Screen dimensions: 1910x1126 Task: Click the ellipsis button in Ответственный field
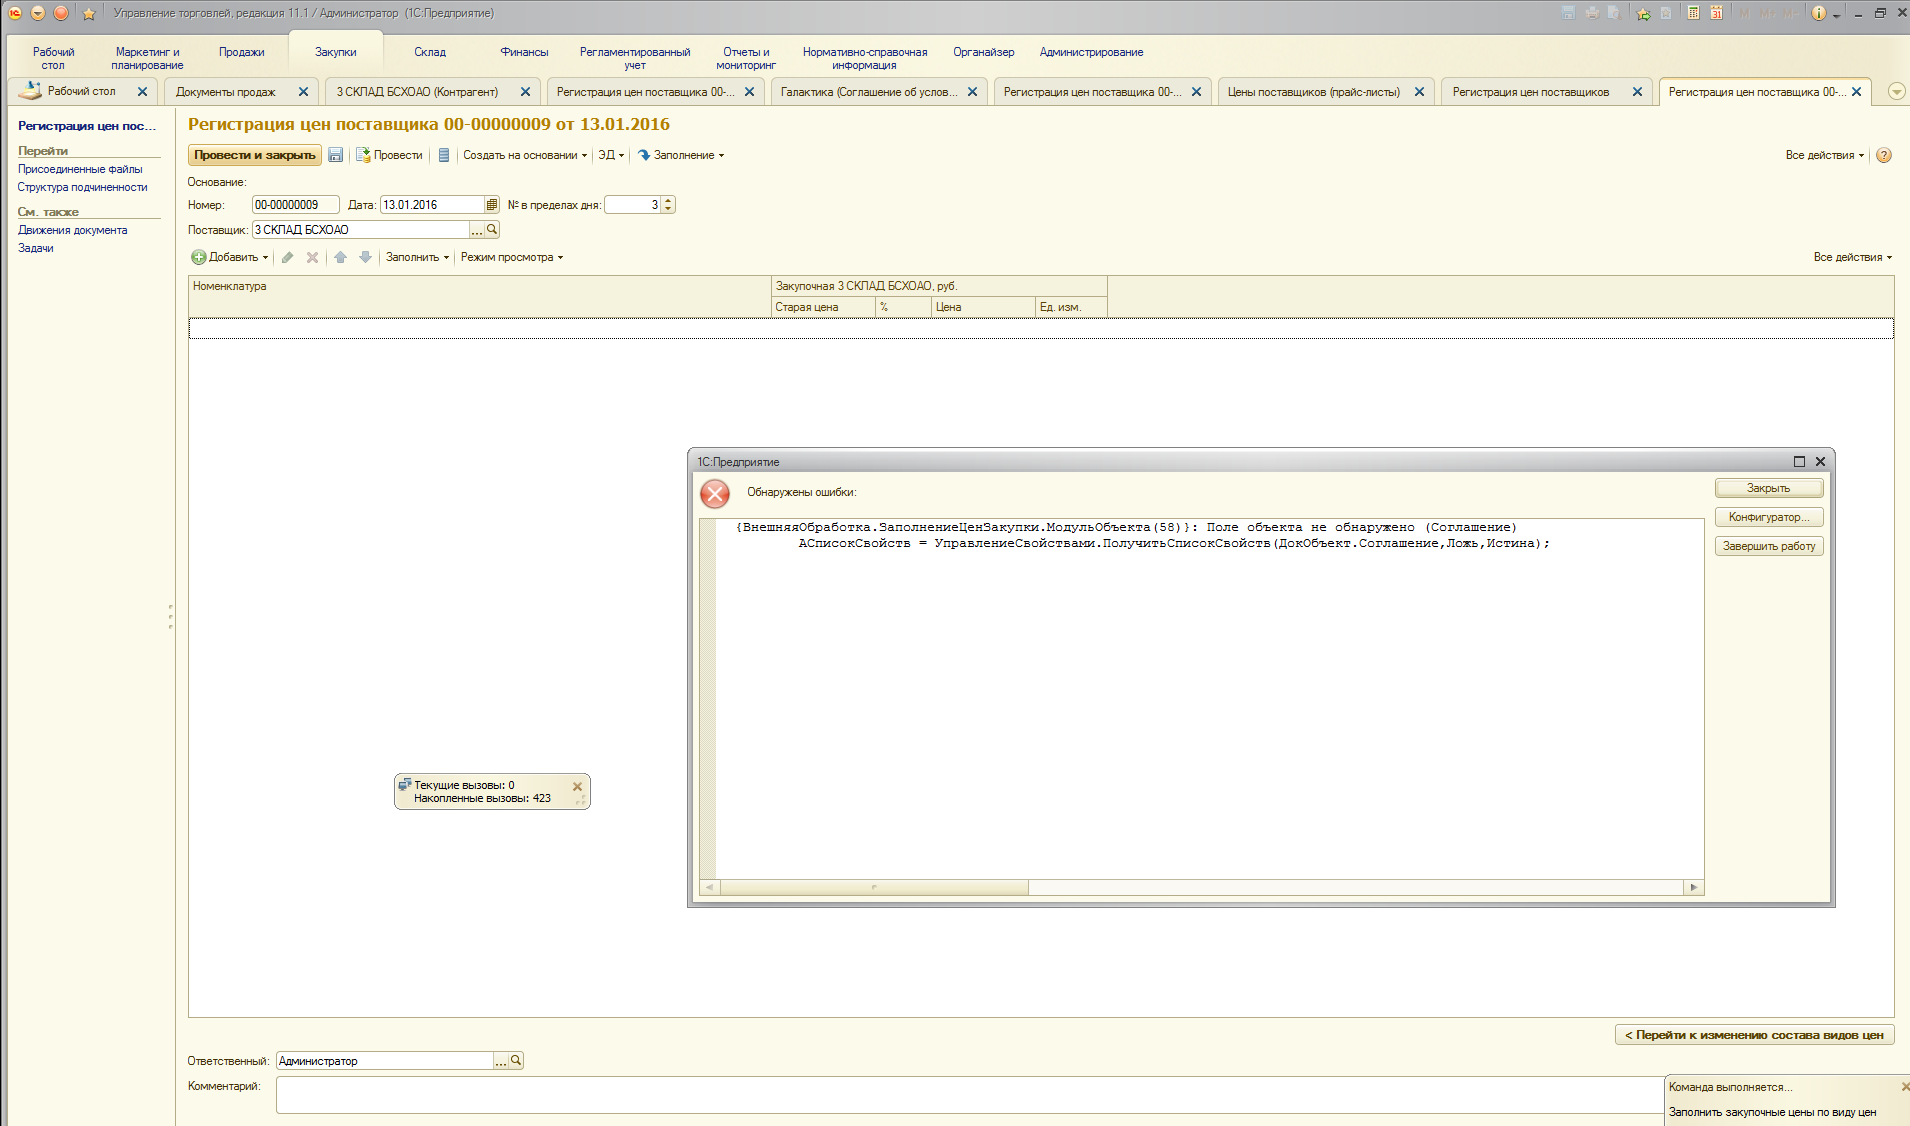click(501, 1060)
